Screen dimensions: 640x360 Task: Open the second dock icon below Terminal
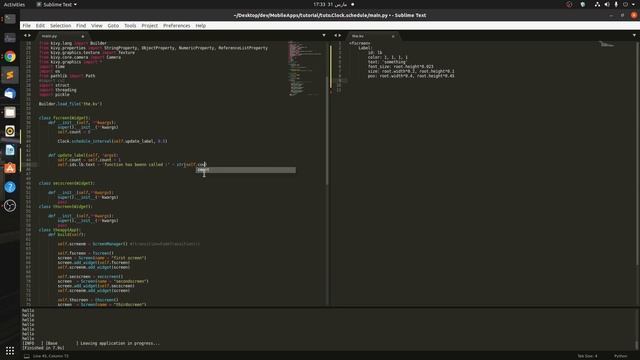point(10,38)
